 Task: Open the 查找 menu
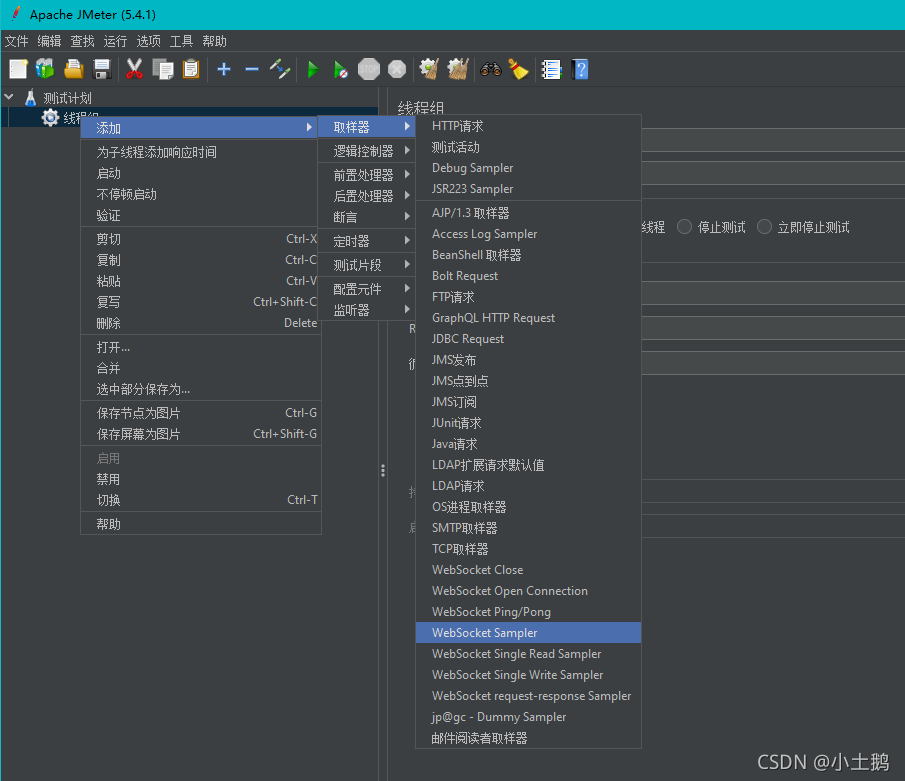[82, 41]
